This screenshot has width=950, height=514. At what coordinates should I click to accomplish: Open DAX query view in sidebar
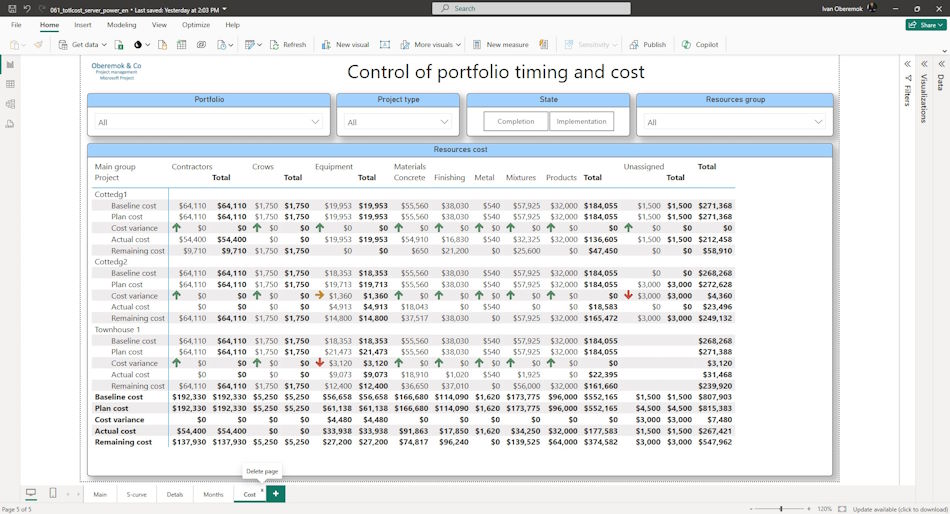click(10, 124)
